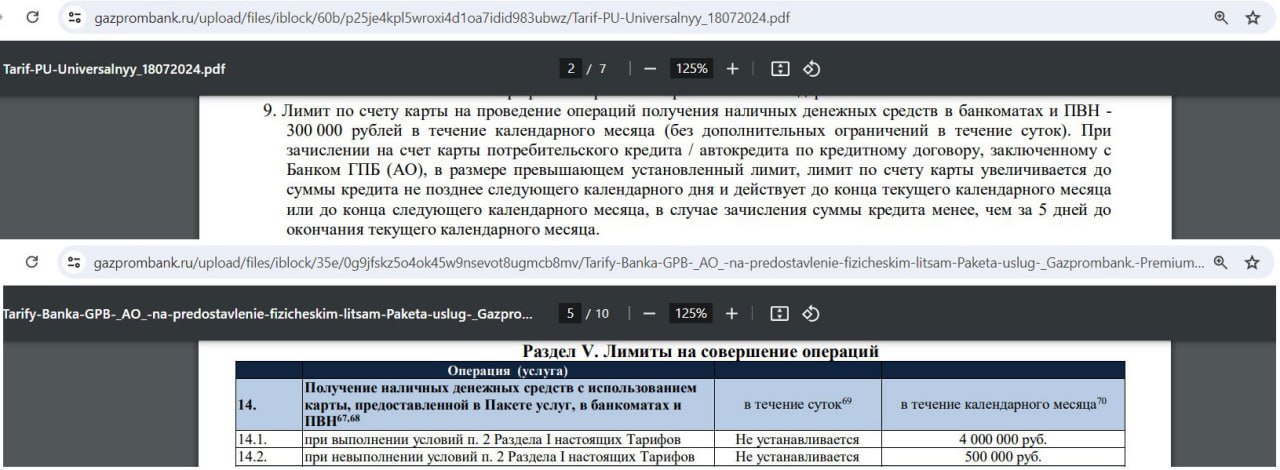Bookmark the Tarif-PU-Universalnyy PDF page with the star

pyautogui.click(x=1252, y=18)
